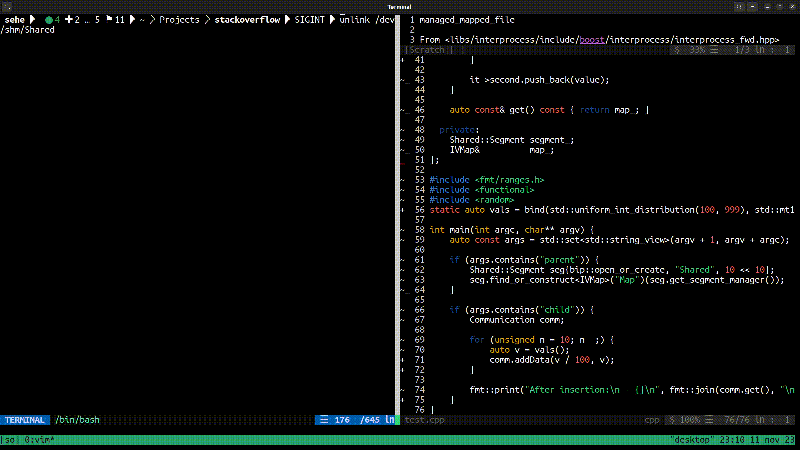Click the 'unlink' command text

coord(355,20)
